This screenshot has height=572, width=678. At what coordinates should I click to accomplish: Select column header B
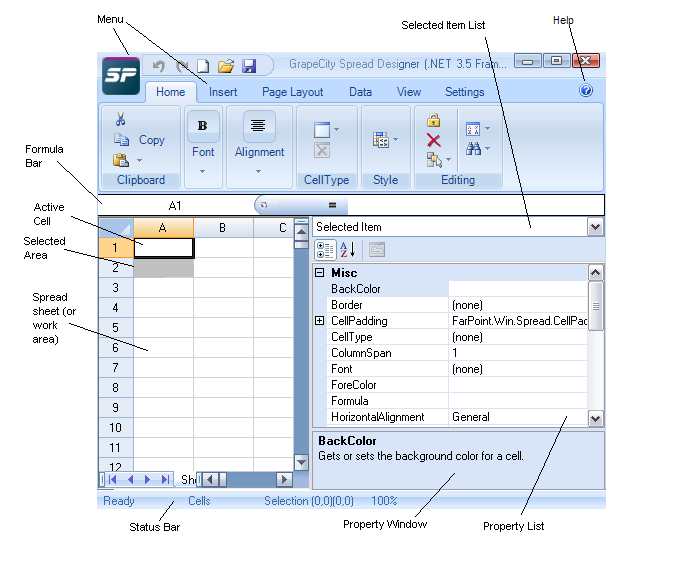tap(223, 227)
